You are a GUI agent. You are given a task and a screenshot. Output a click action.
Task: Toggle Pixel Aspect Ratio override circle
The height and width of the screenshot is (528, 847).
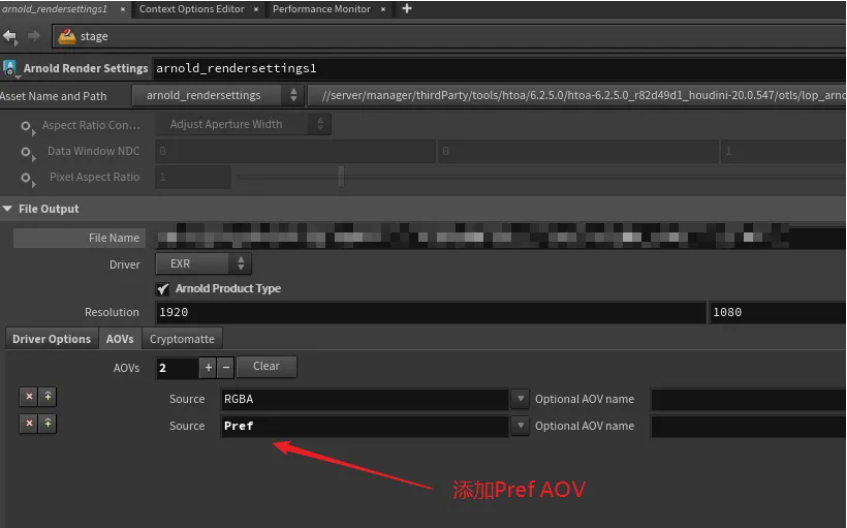coord(25,177)
